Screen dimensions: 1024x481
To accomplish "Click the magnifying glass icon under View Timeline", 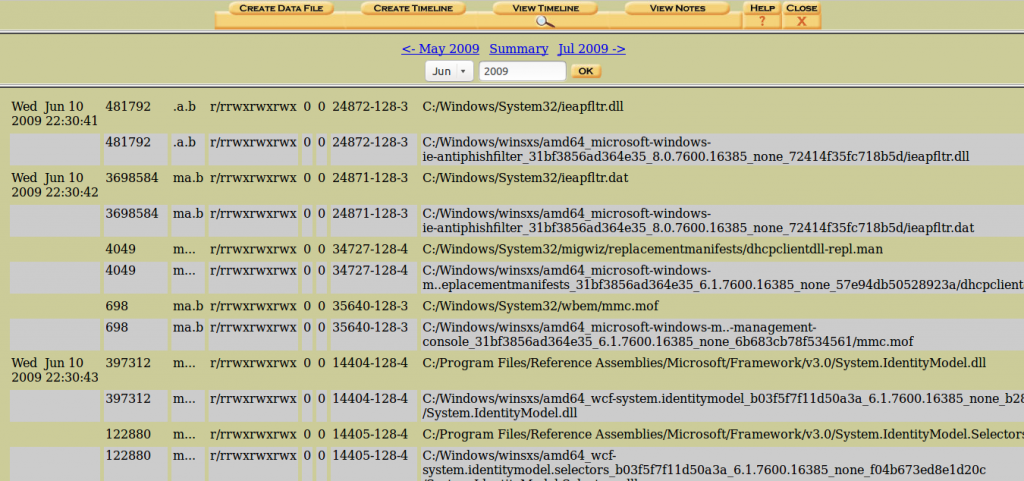I will [544, 22].
